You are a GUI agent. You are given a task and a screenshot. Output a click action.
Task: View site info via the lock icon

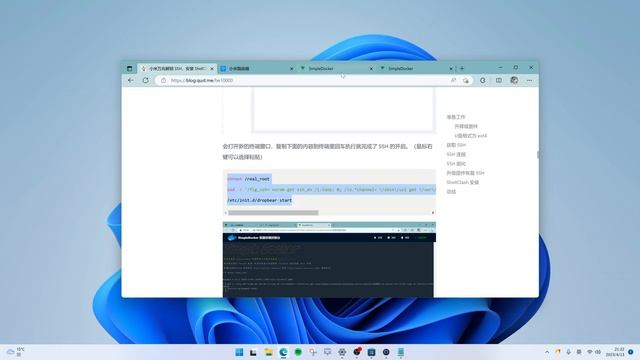pyautogui.click(x=164, y=80)
